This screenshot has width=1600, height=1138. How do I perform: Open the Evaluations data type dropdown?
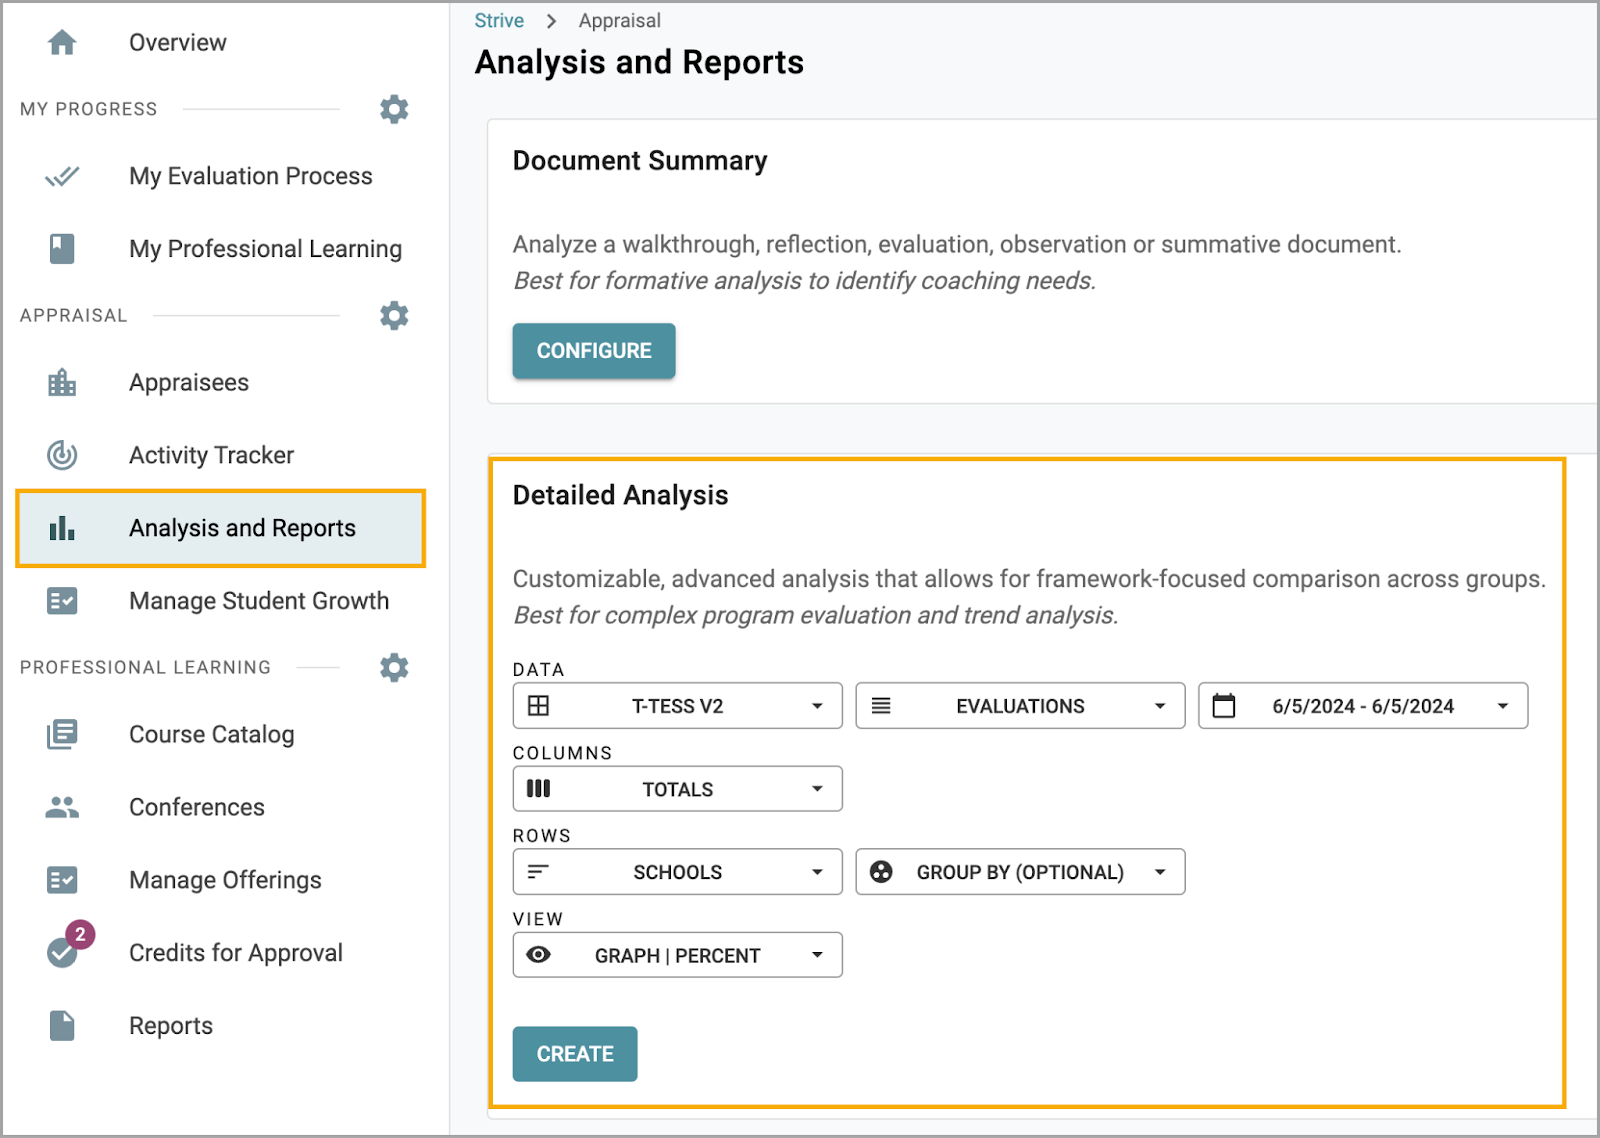pos(1020,706)
